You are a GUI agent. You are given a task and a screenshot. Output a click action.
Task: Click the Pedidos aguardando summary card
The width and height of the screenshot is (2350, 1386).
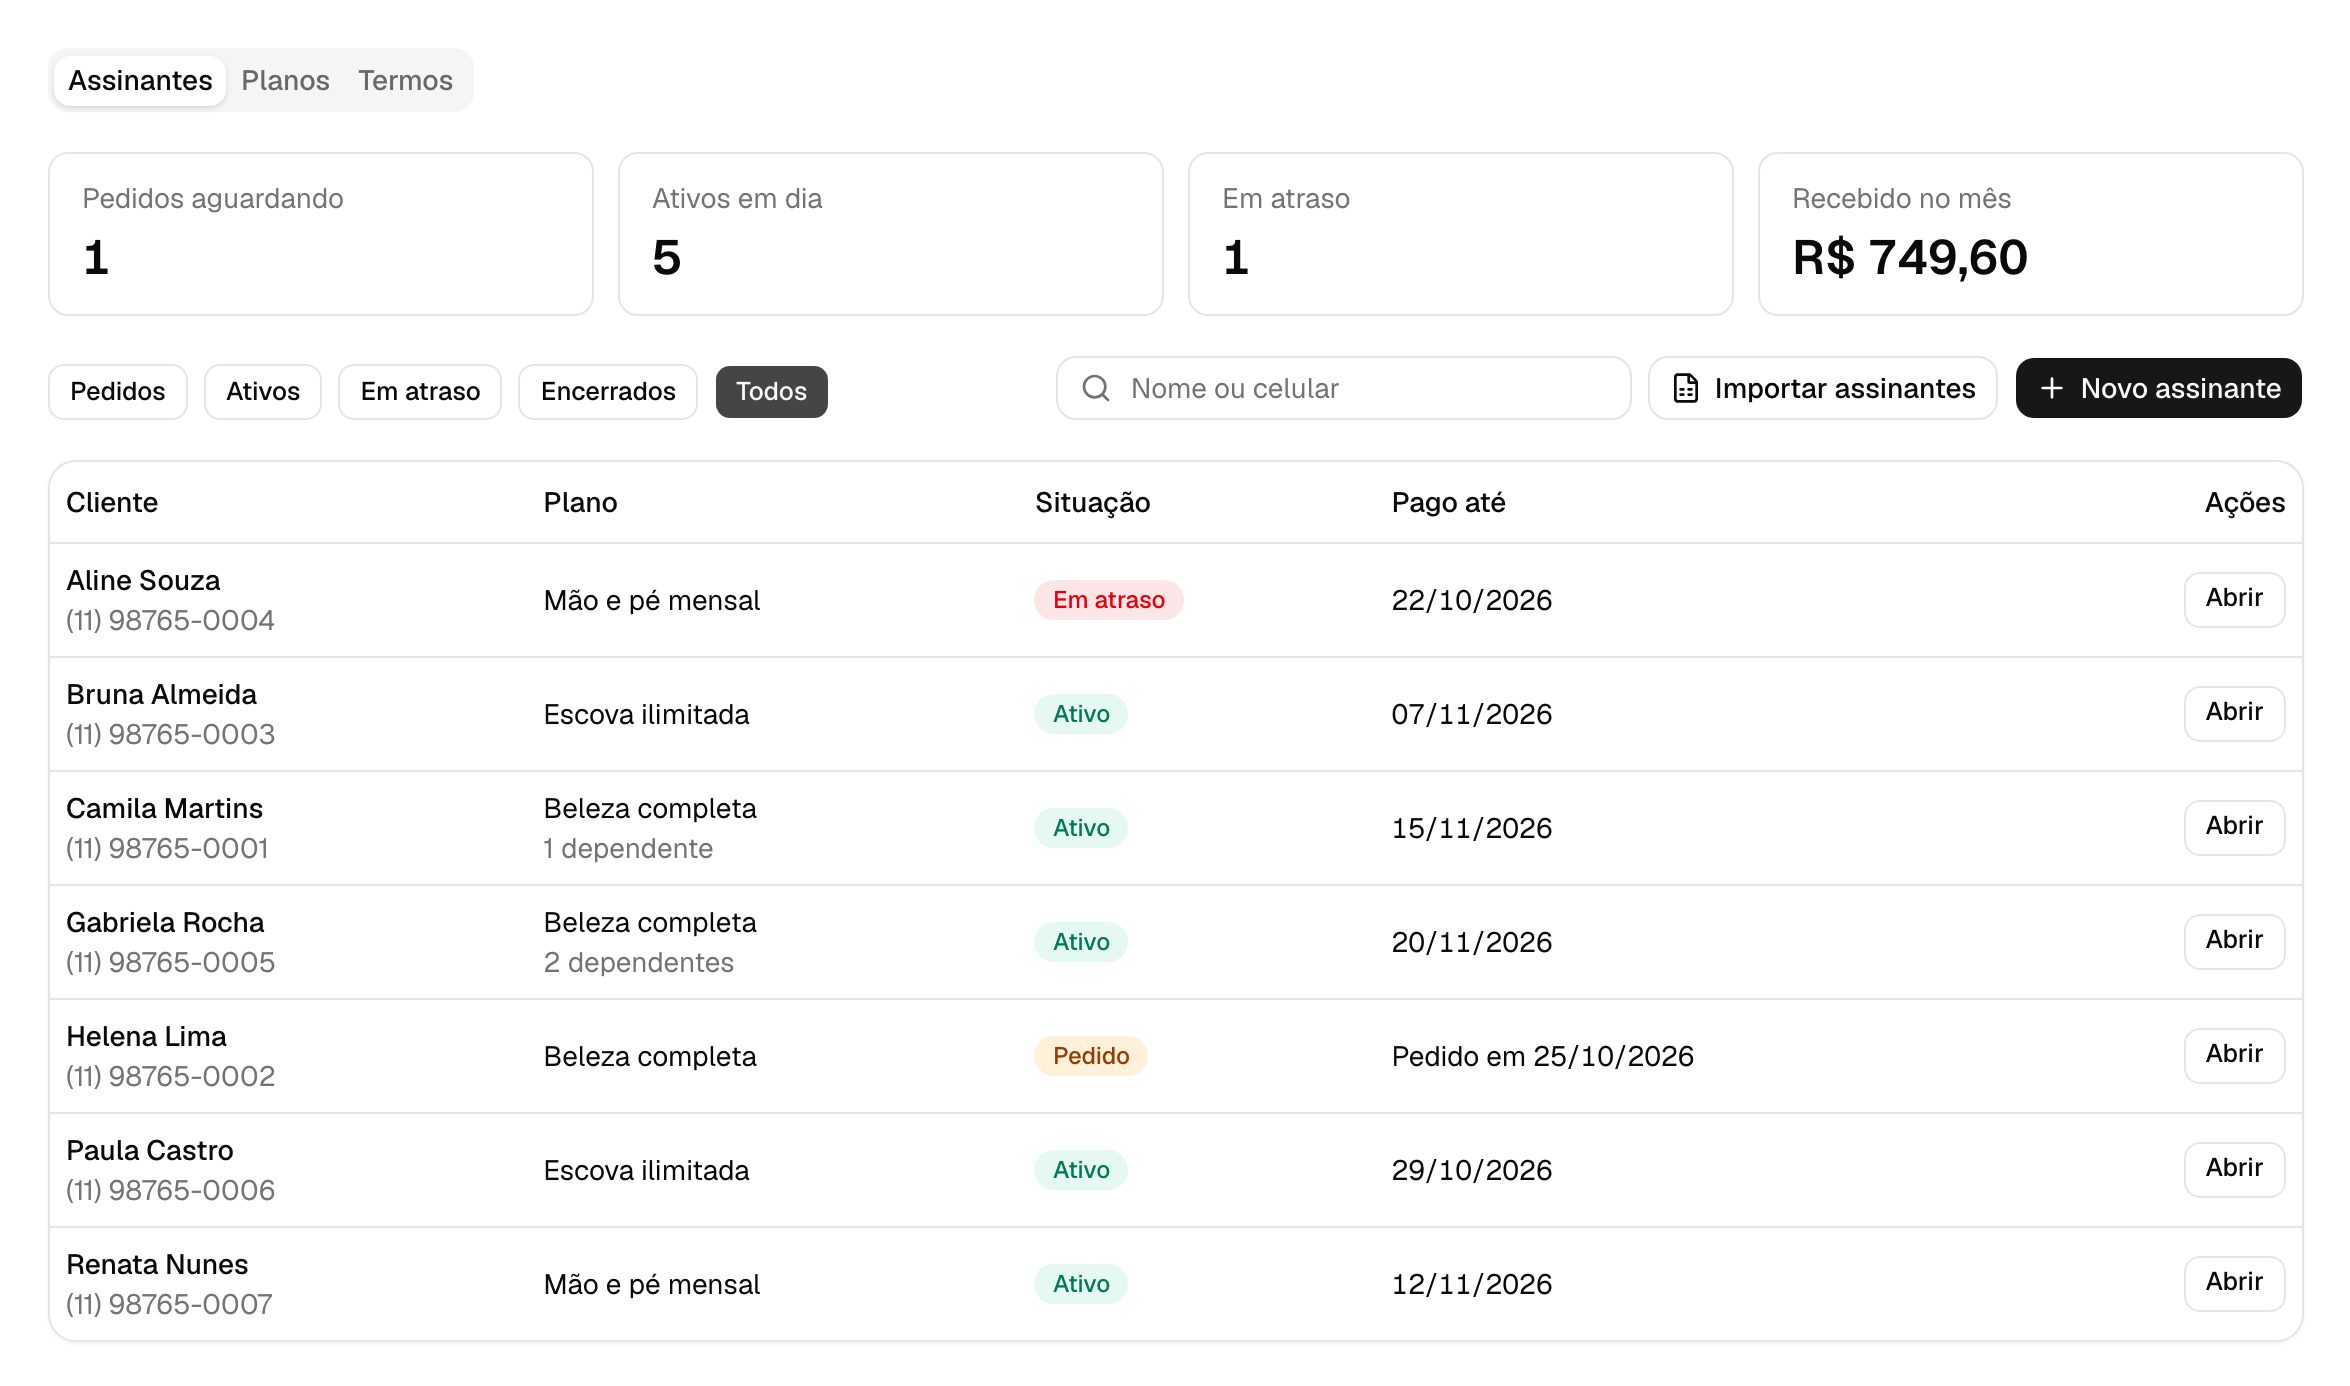pos(321,234)
